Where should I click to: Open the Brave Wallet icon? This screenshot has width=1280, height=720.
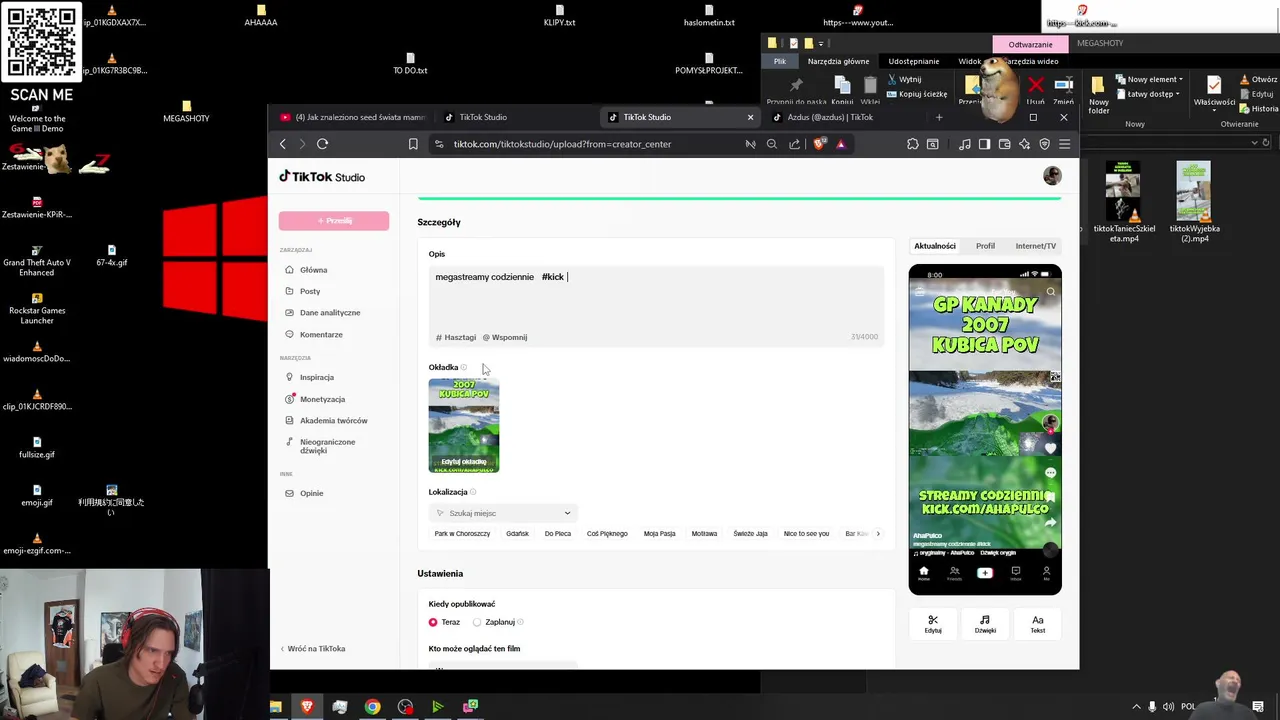point(1004,144)
